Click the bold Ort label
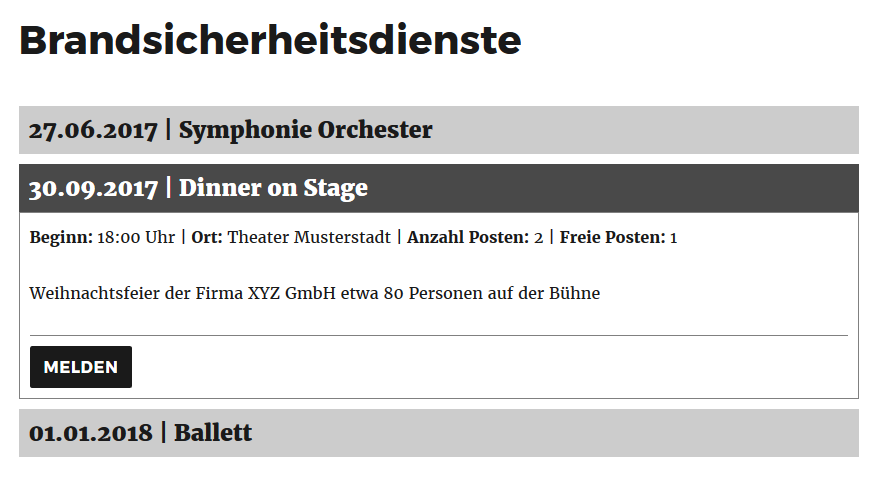 tap(207, 238)
